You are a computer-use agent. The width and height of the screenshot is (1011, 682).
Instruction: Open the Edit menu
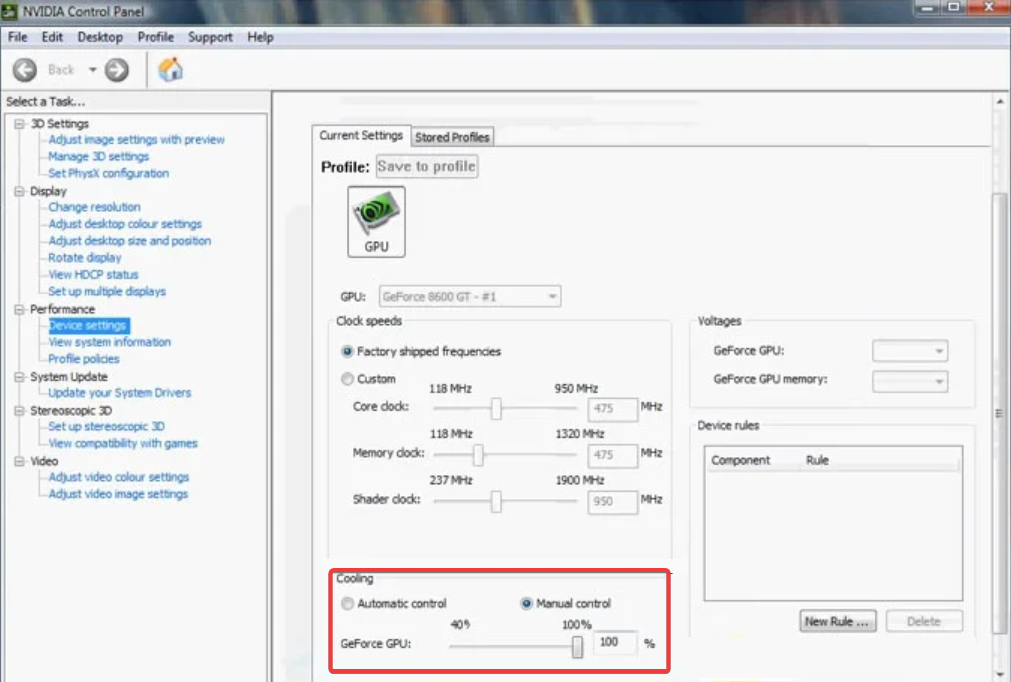(x=52, y=37)
